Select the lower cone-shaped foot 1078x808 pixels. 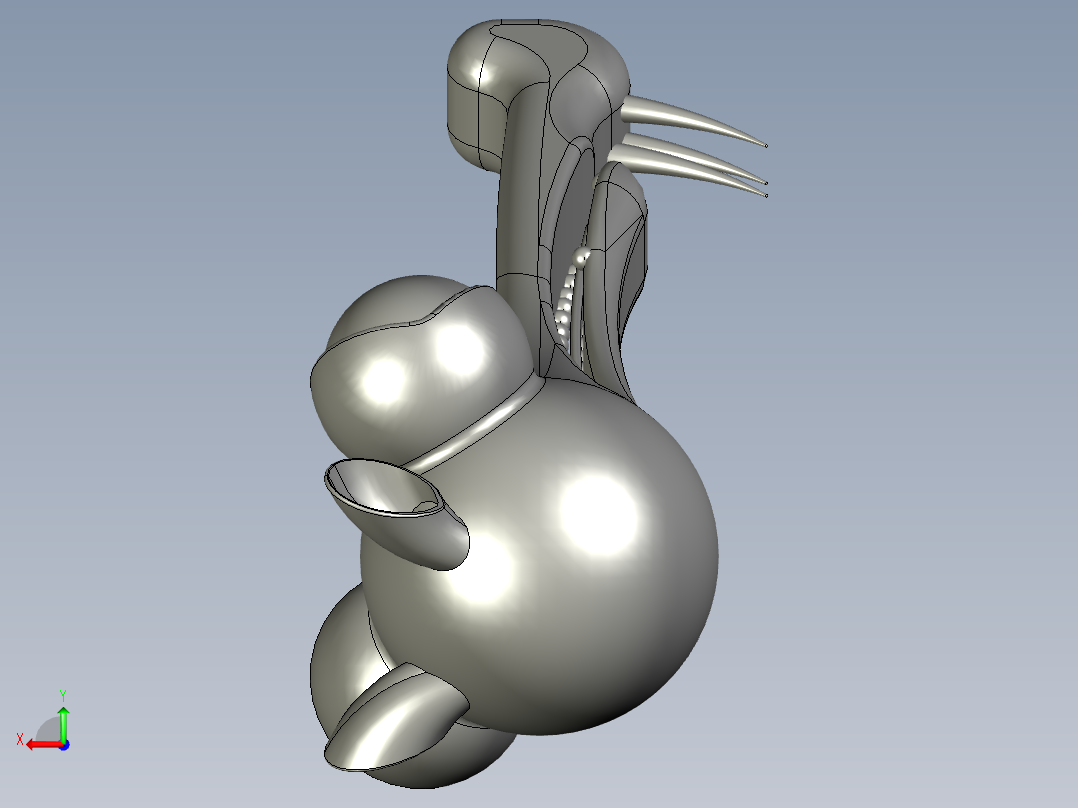[x=395, y=719]
